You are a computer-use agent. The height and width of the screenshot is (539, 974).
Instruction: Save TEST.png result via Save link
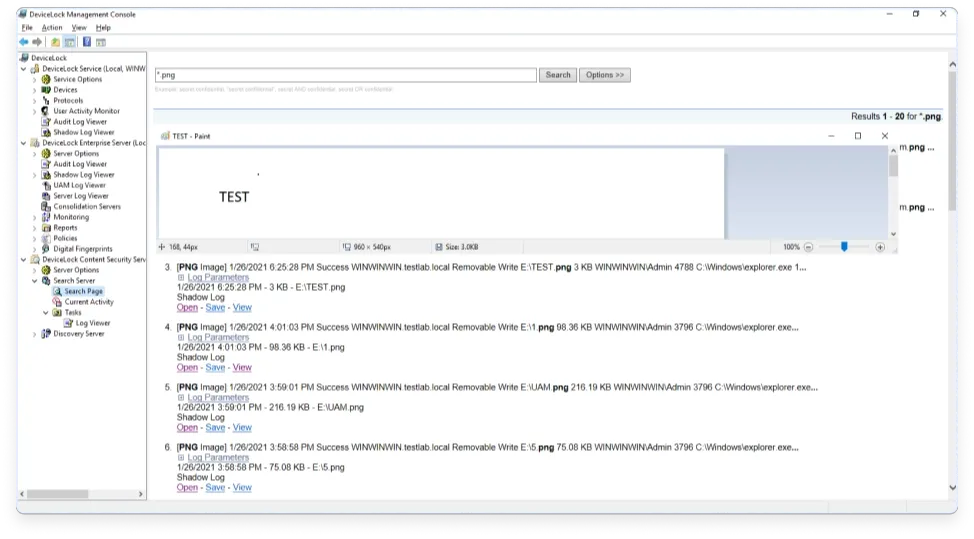[x=215, y=307]
